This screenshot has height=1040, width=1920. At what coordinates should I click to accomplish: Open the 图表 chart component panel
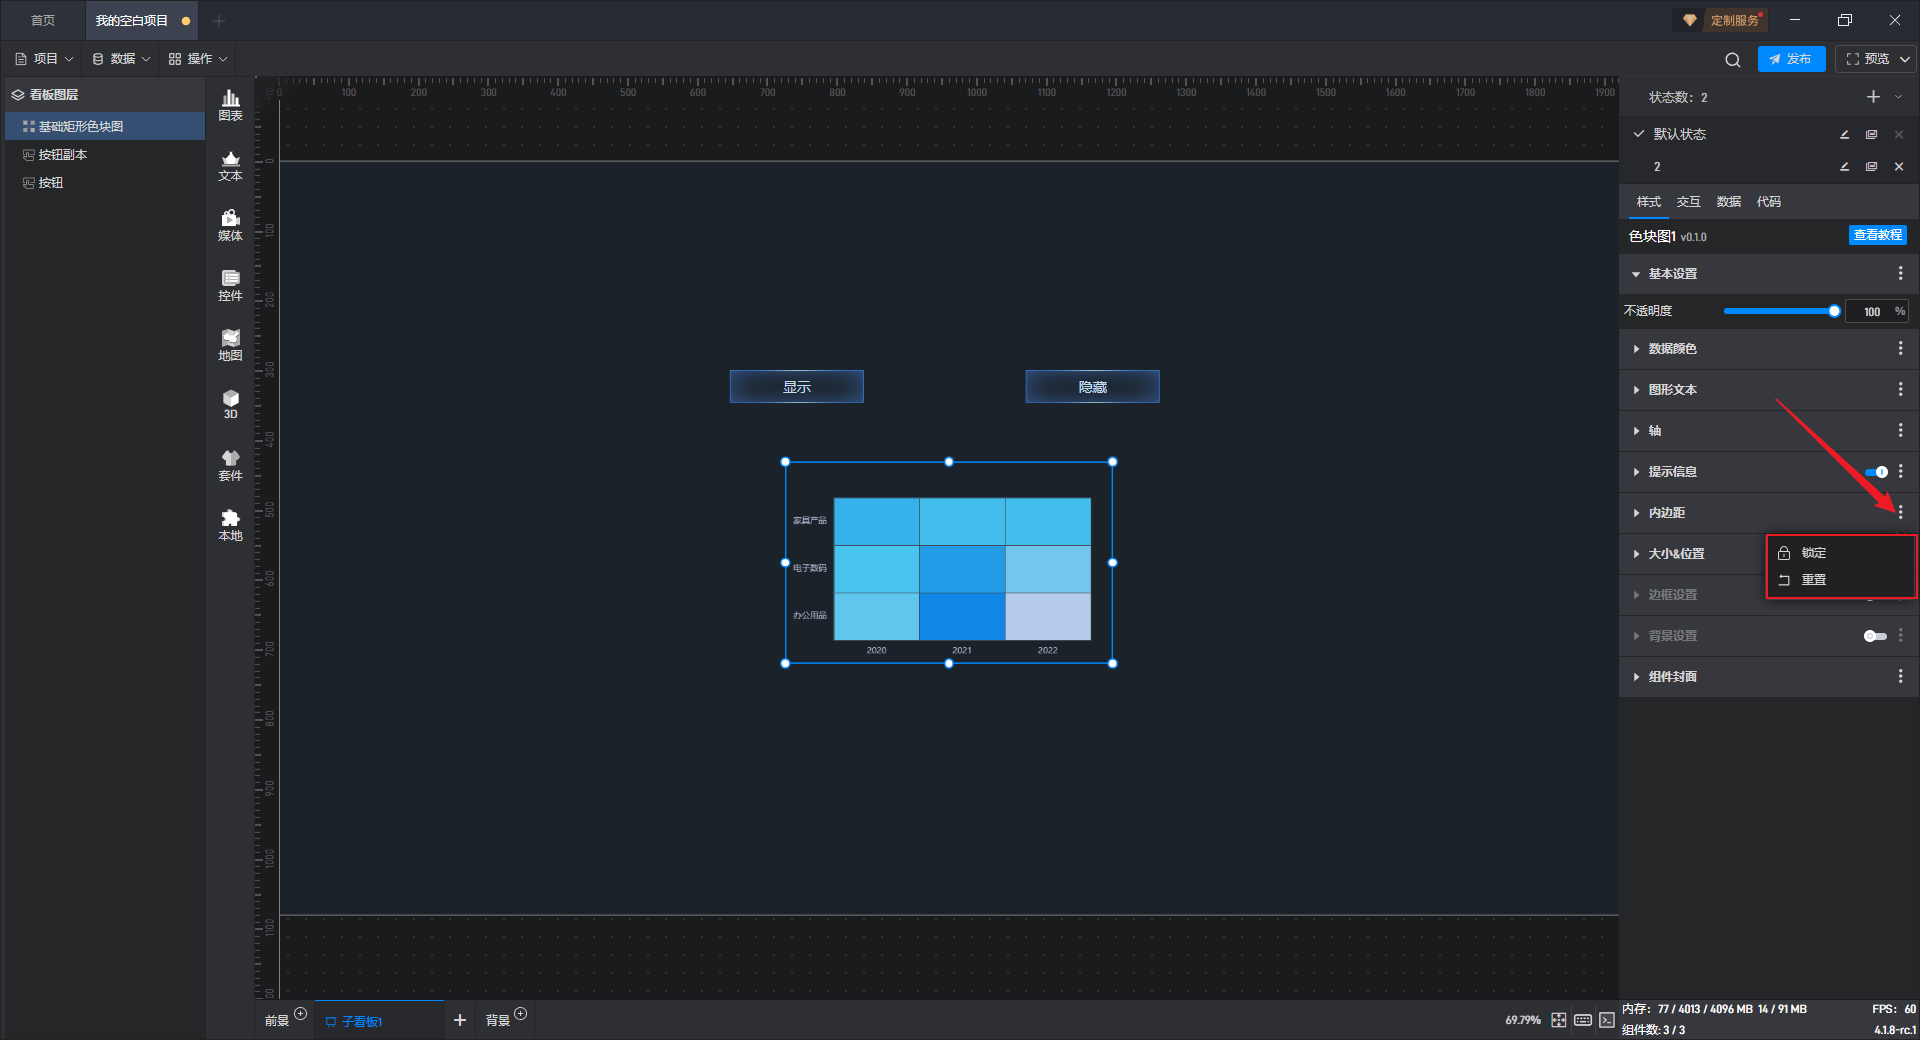pyautogui.click(x=230, y=105)
